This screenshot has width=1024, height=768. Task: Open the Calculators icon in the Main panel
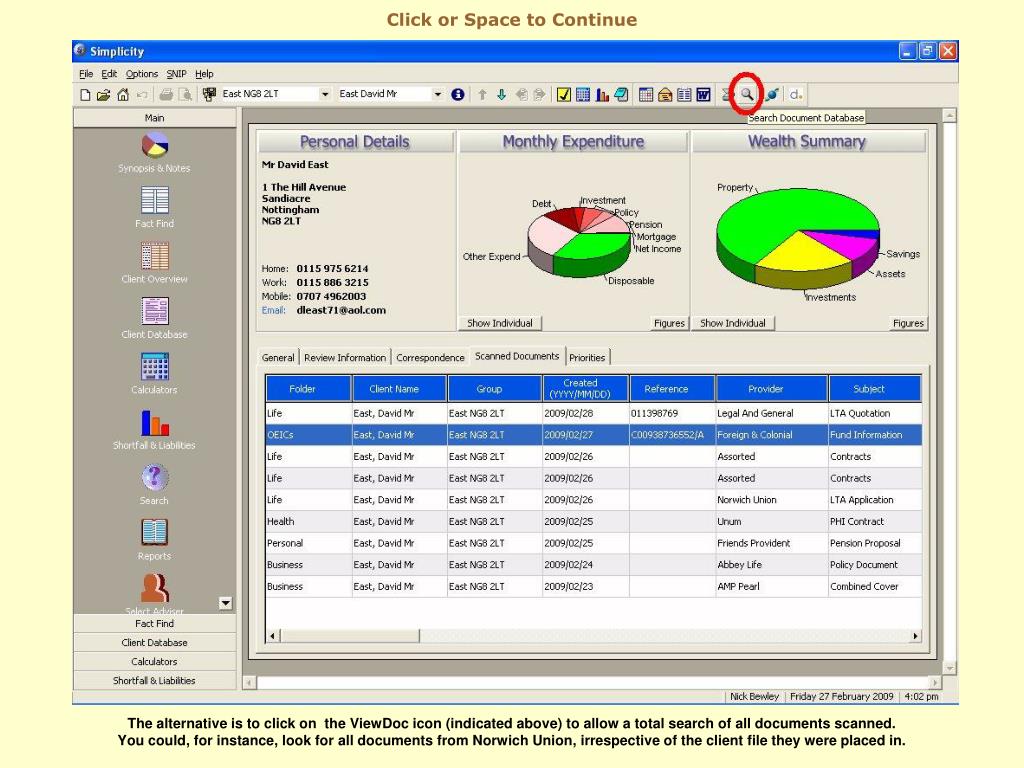coord(154,367)
